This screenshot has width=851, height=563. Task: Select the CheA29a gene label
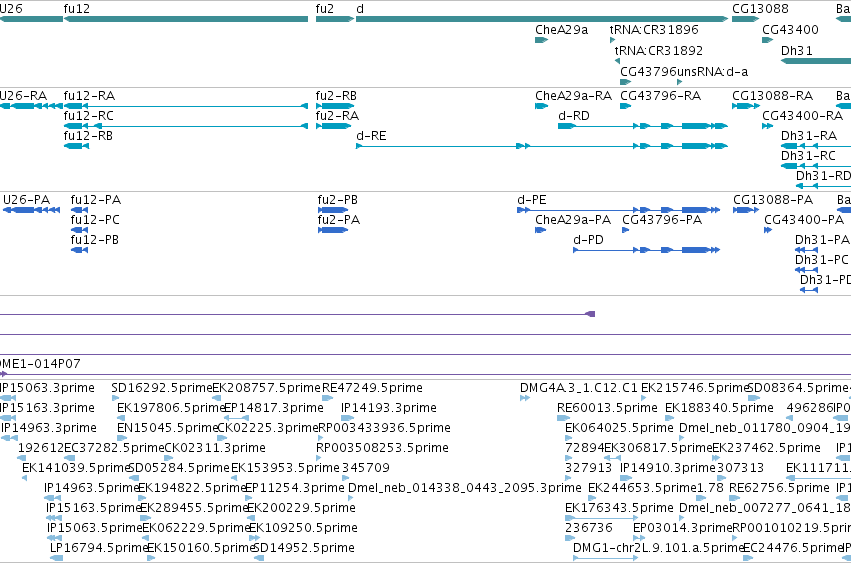561,30
